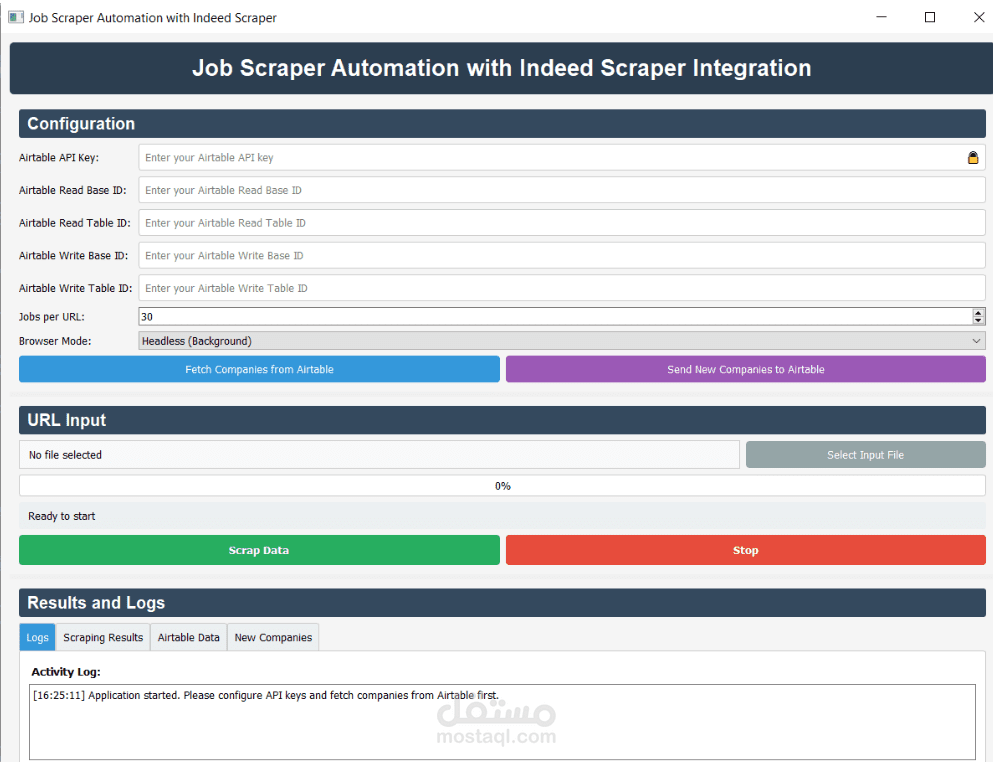
Task: Click the Browser Mode dropdown chevron
Action: tap(977, 341)
